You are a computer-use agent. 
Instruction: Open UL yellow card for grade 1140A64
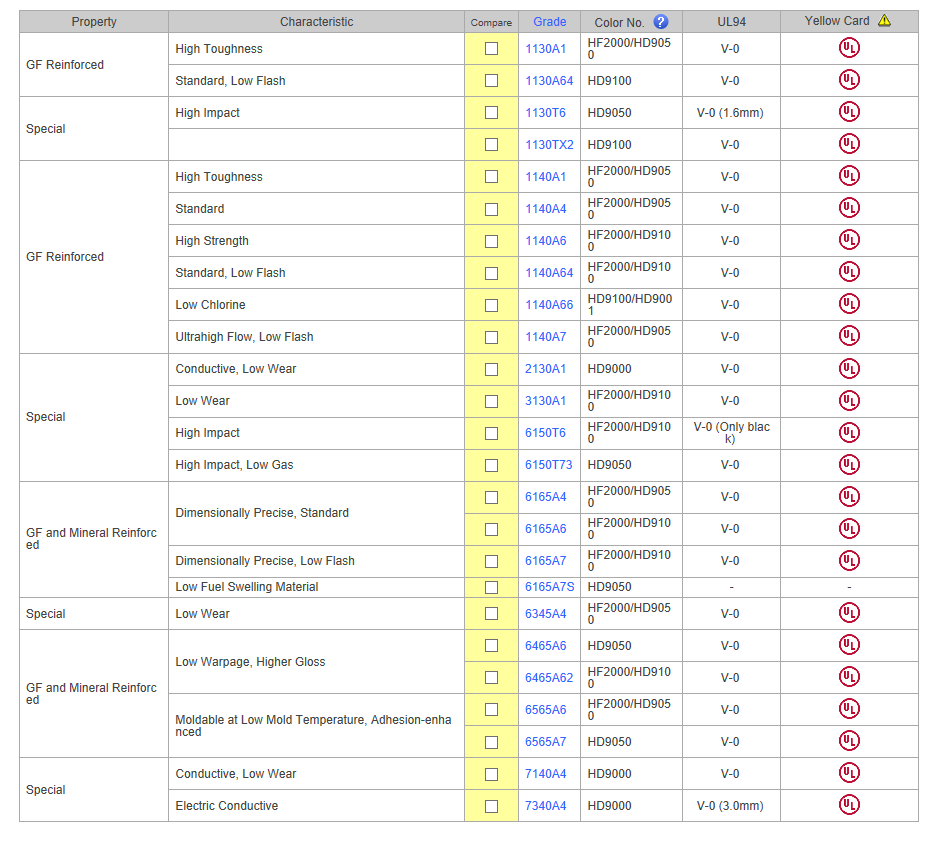(x=849, y=272)
